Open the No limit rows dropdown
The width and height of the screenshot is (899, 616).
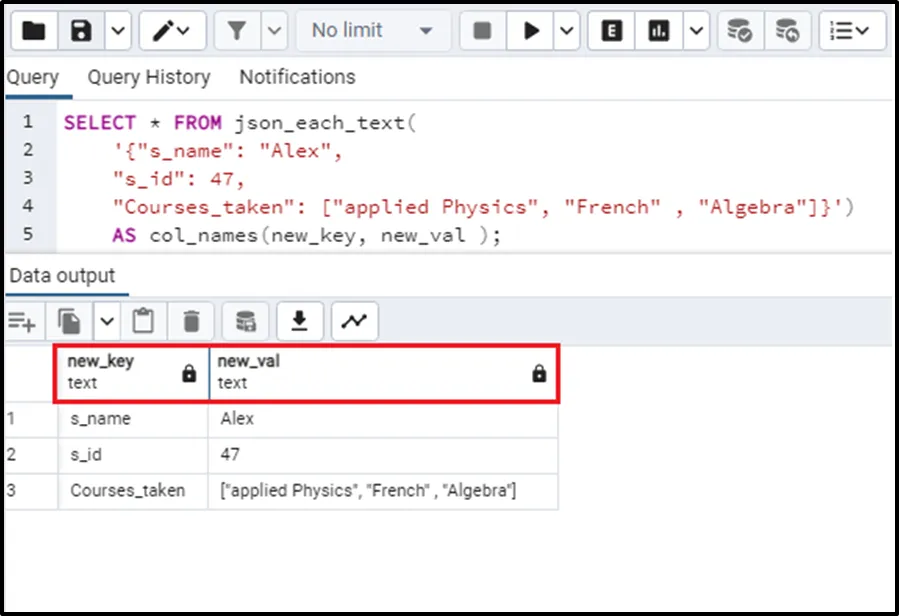click(372, 31)
